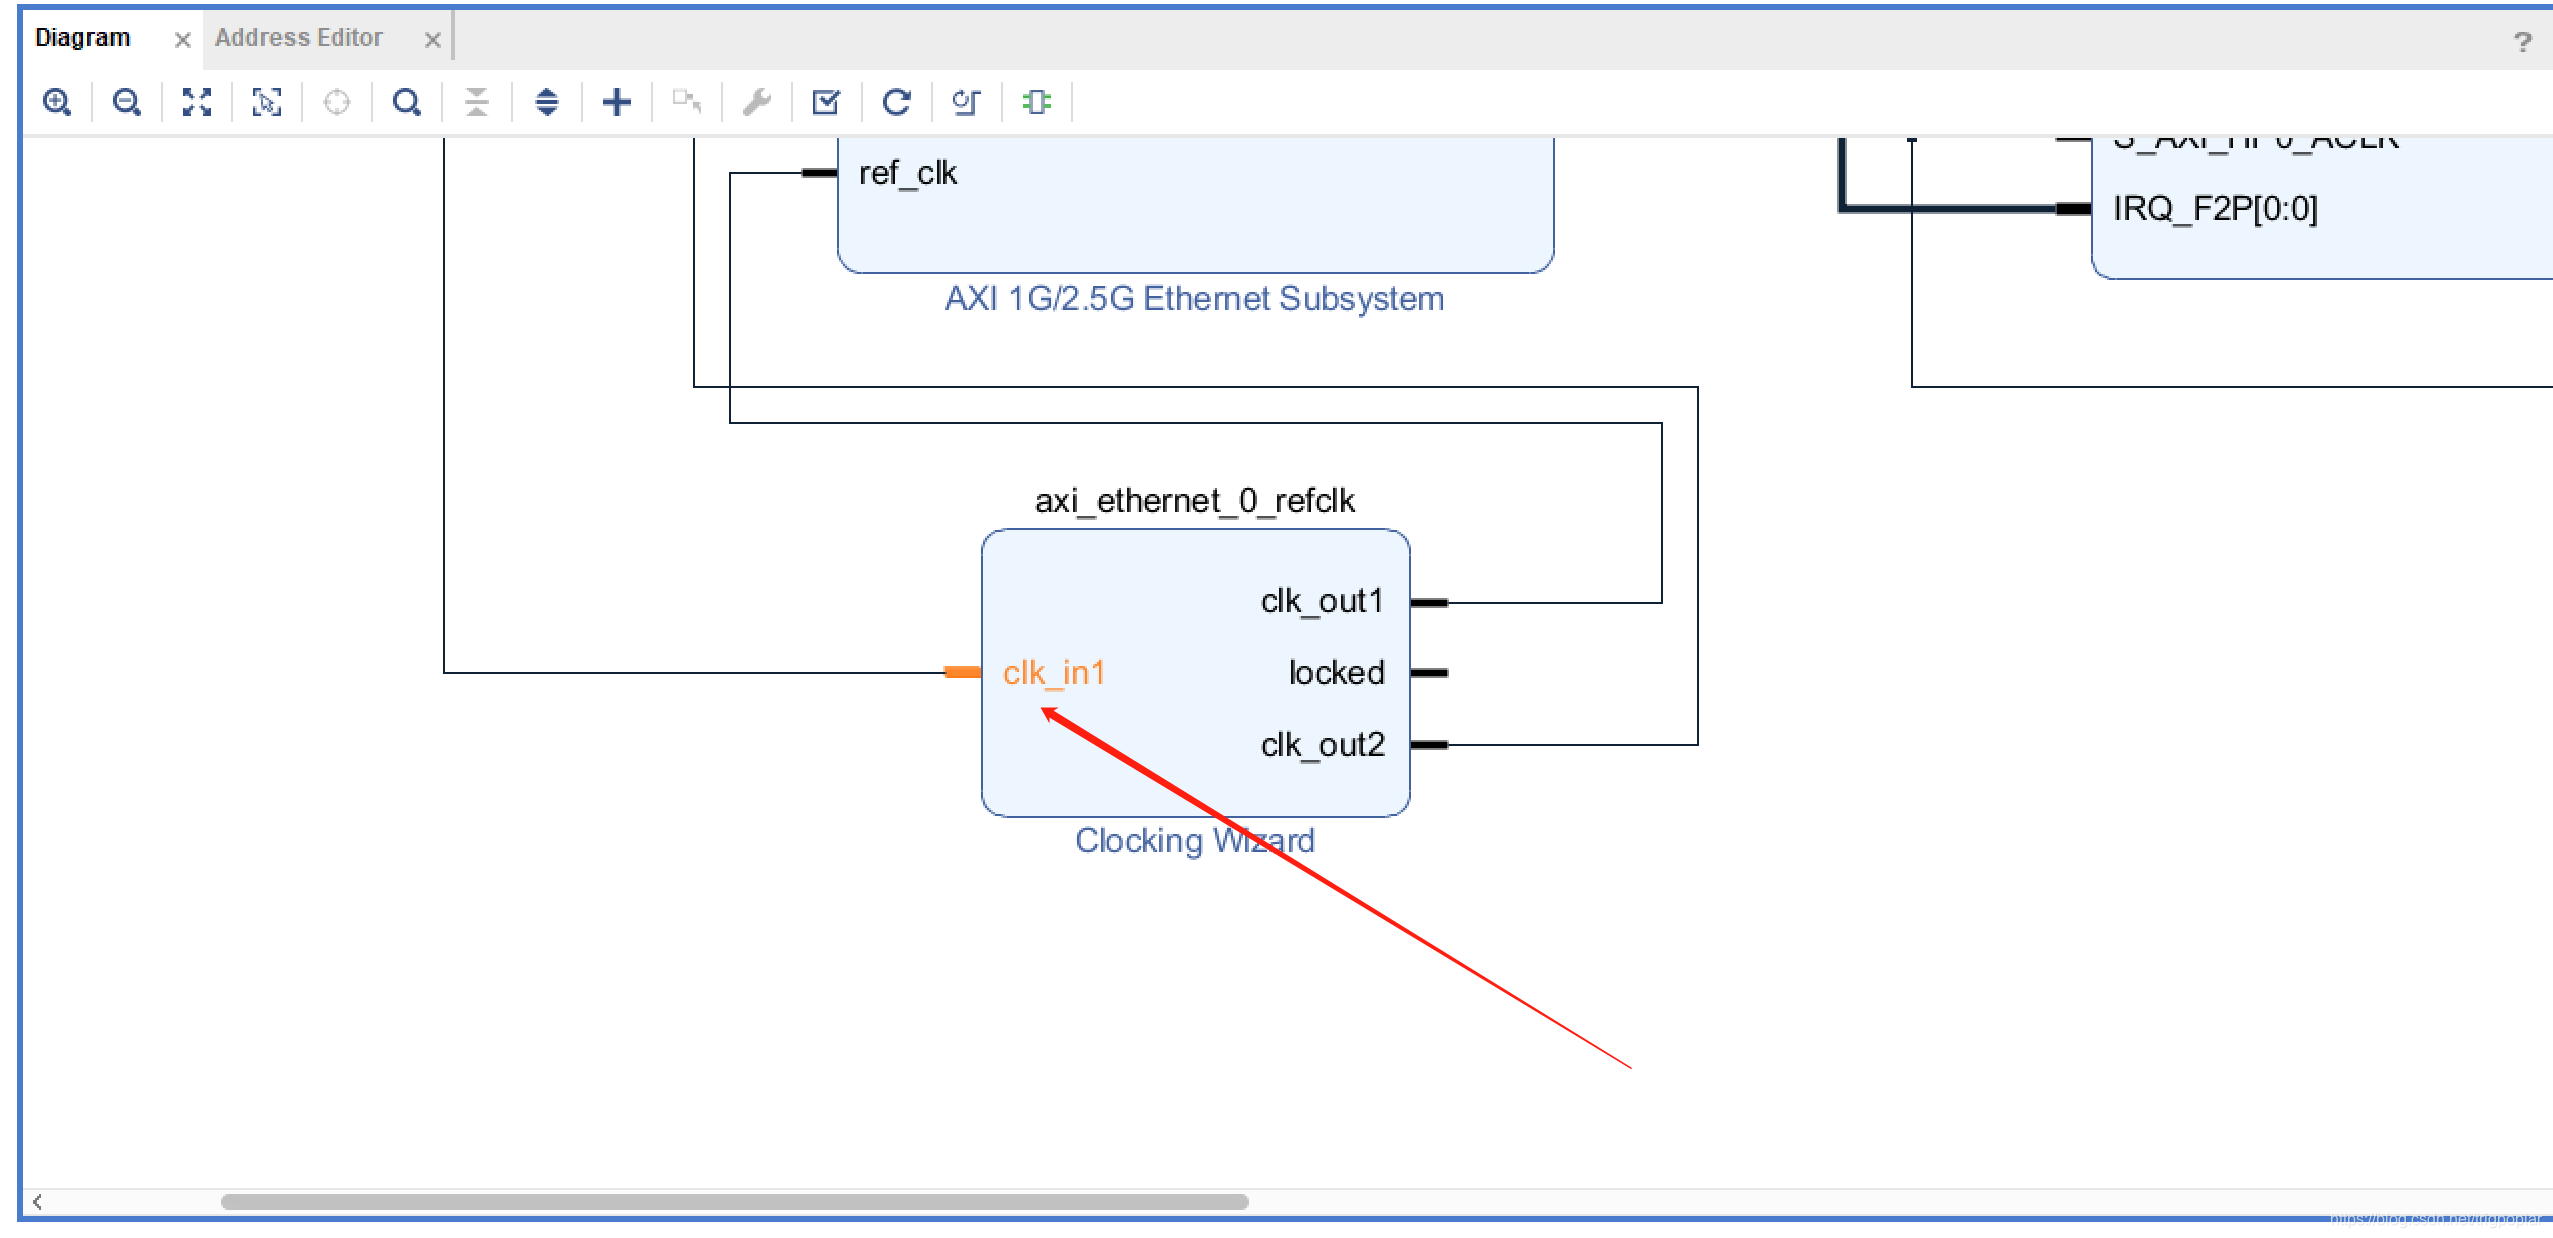Image resolution: width=2553 pixels, height=1238 pixels.
Task: Click the horizontal scrollbar thumb
Action: point(735,1202)
